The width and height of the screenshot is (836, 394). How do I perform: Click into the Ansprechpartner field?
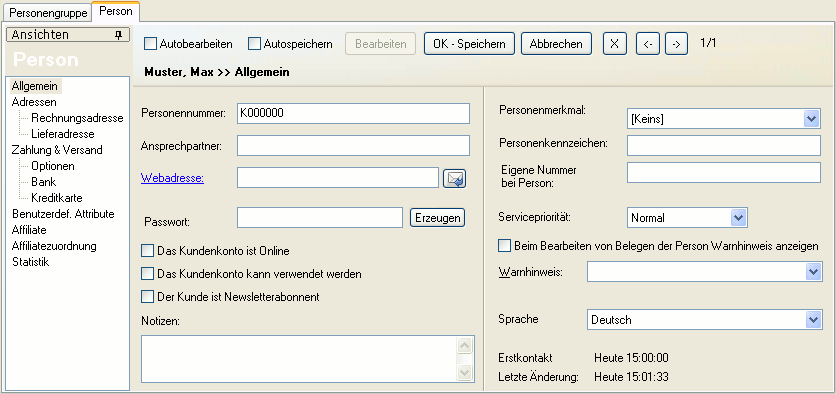pos(353,146)
